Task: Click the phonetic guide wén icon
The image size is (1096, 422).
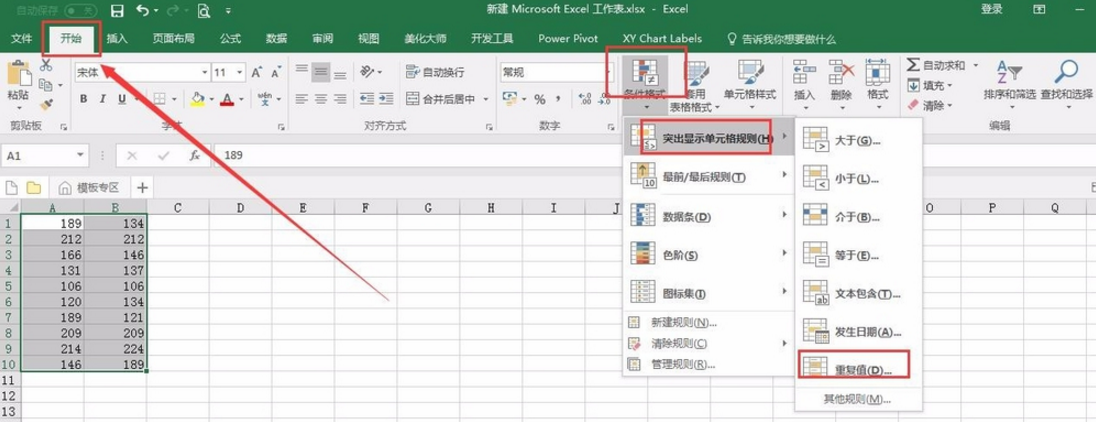Action: point(264,99)
